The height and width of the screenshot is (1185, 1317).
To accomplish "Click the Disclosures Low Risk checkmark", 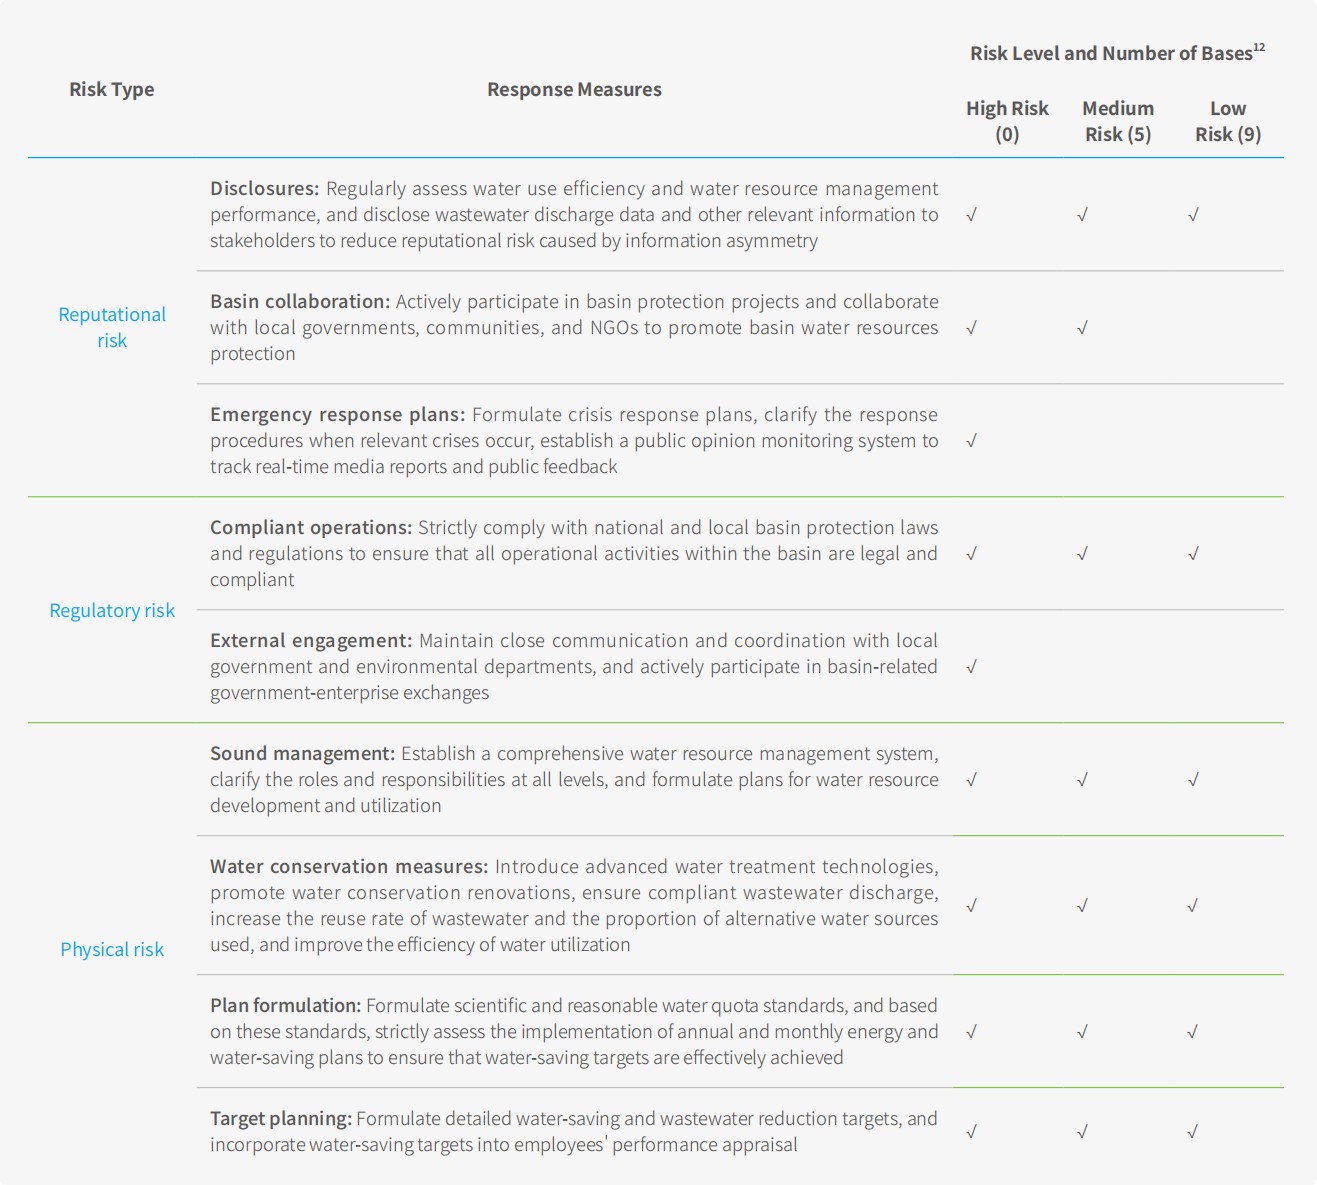I will [1193, 215].
